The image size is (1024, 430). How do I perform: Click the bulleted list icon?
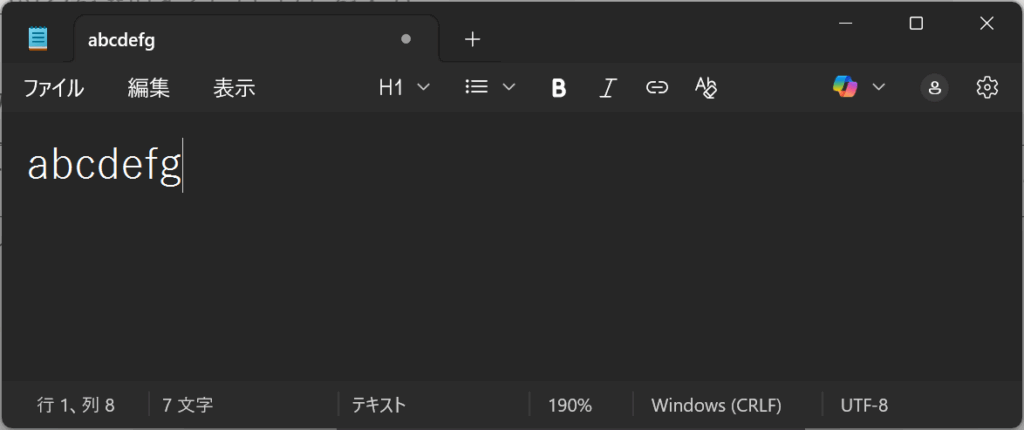[477, 87]
